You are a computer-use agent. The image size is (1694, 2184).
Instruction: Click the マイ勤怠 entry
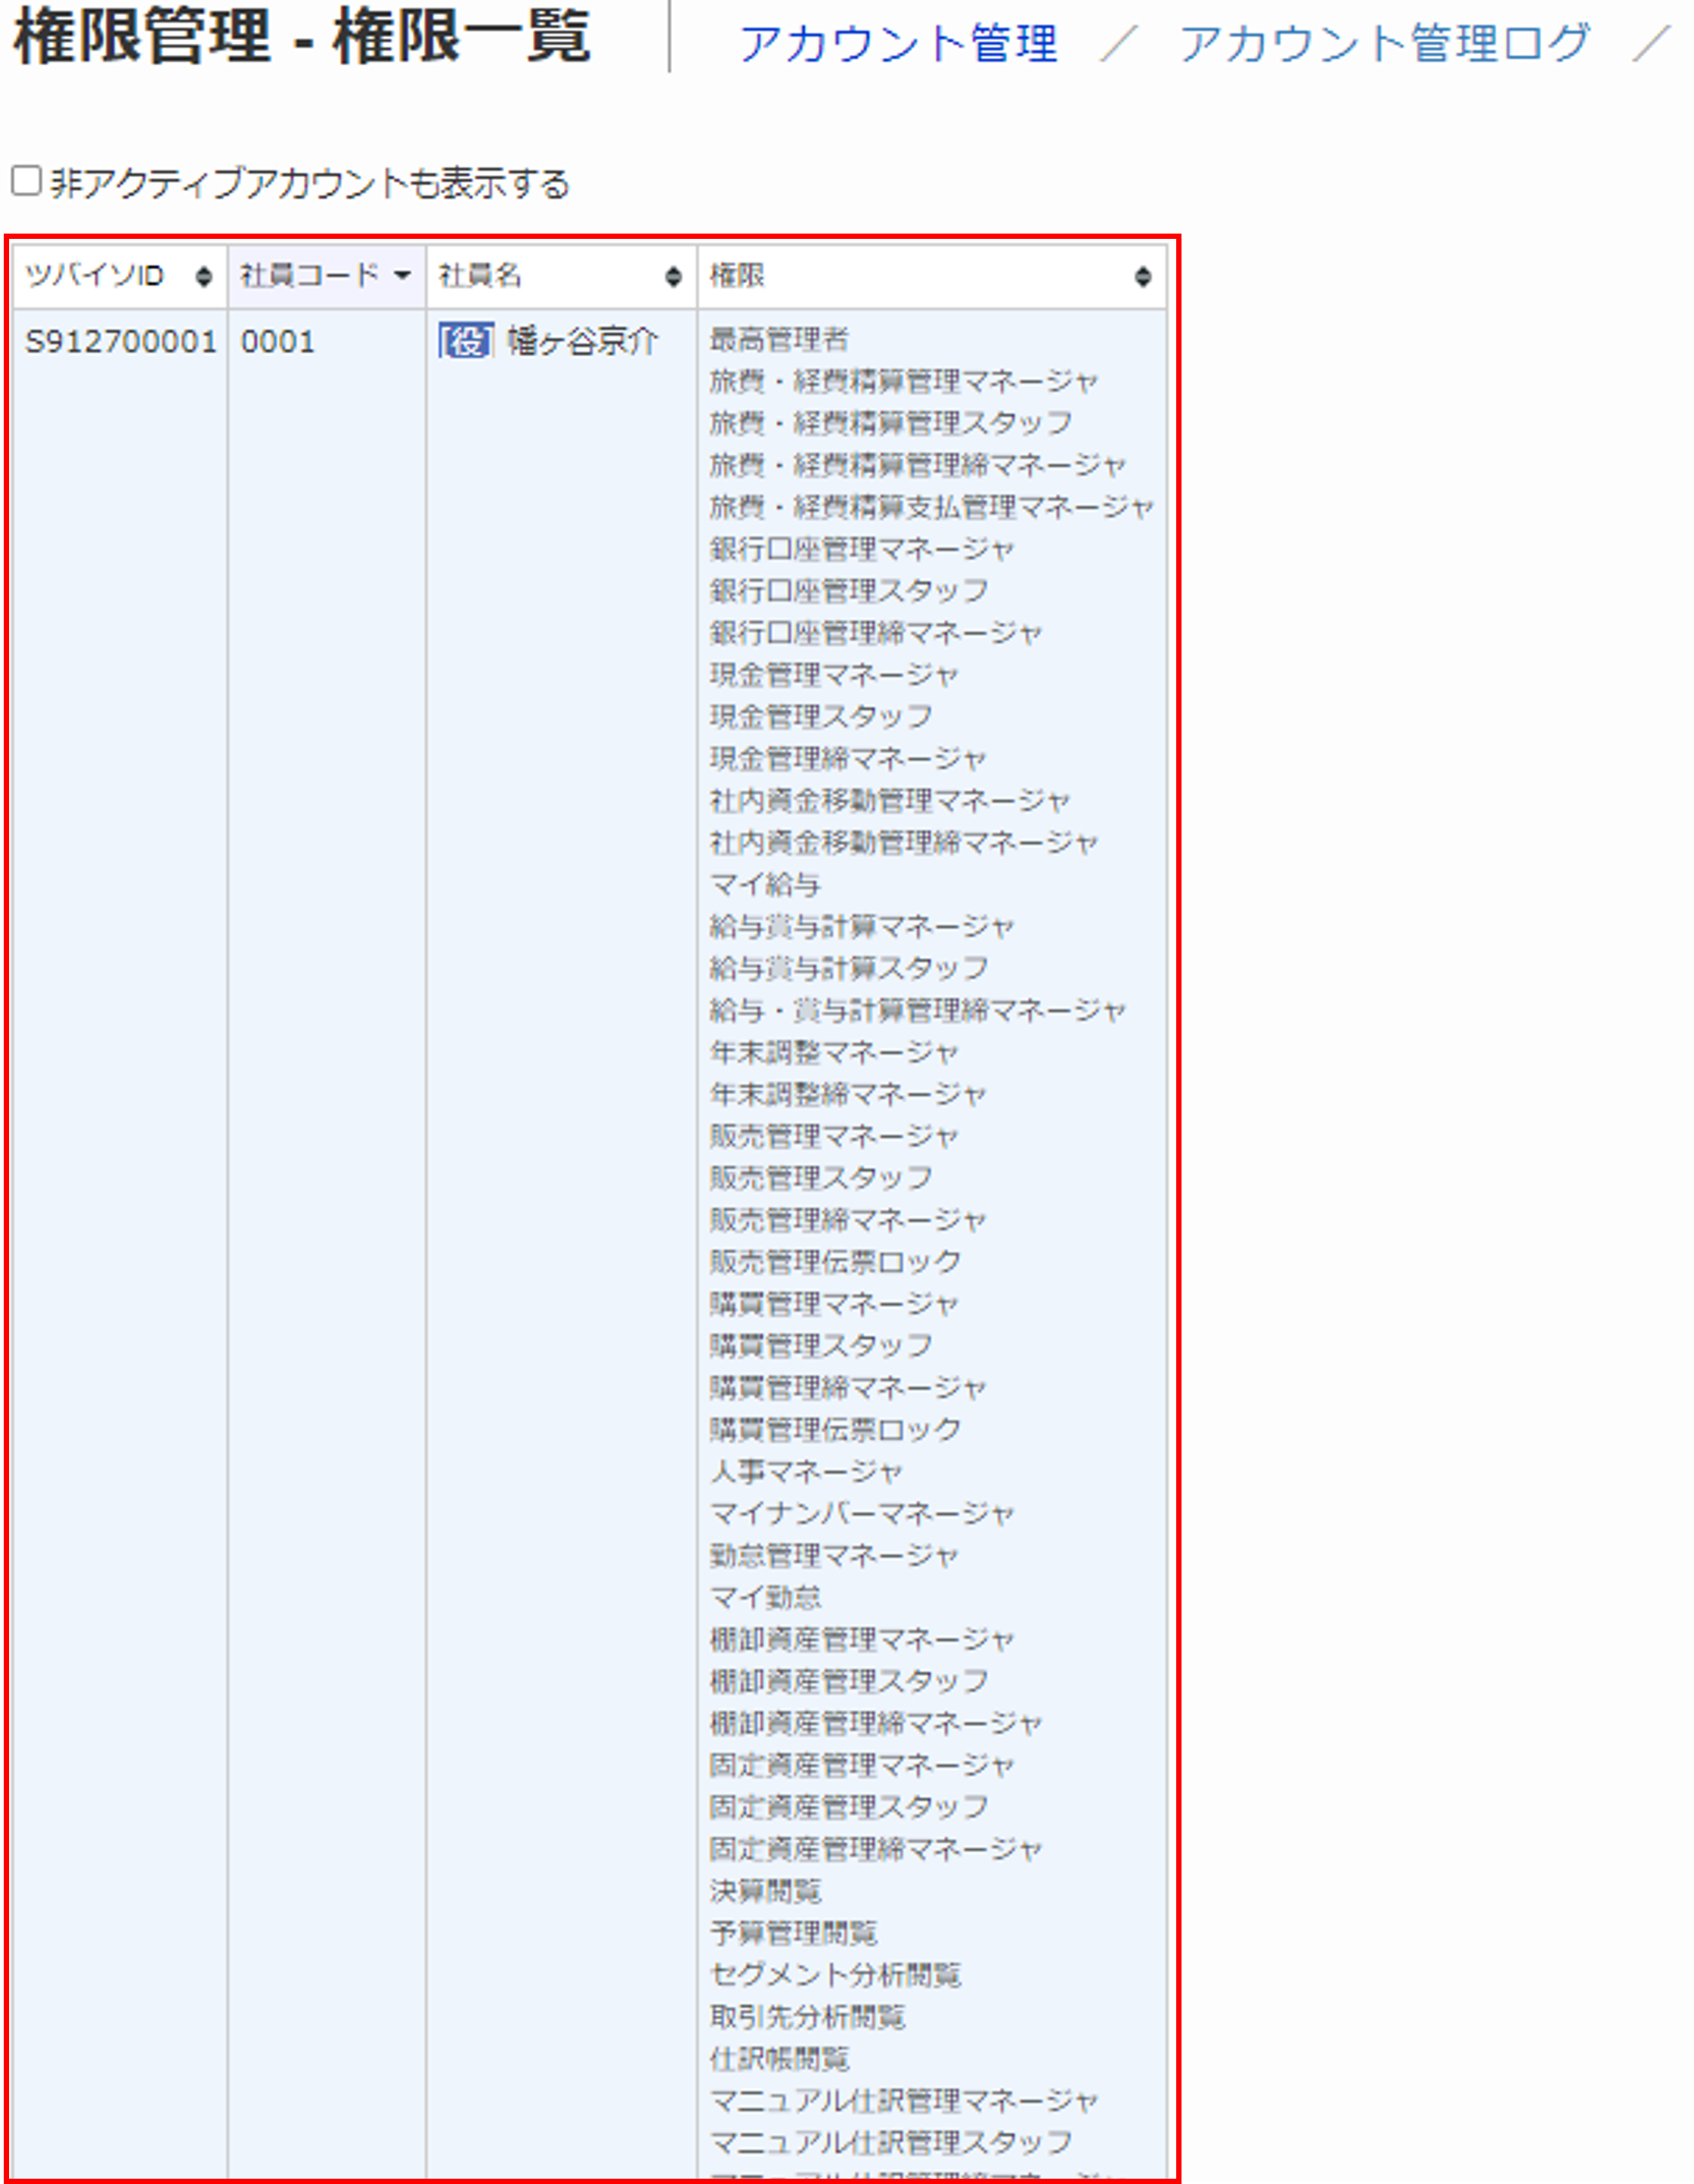765,1599
